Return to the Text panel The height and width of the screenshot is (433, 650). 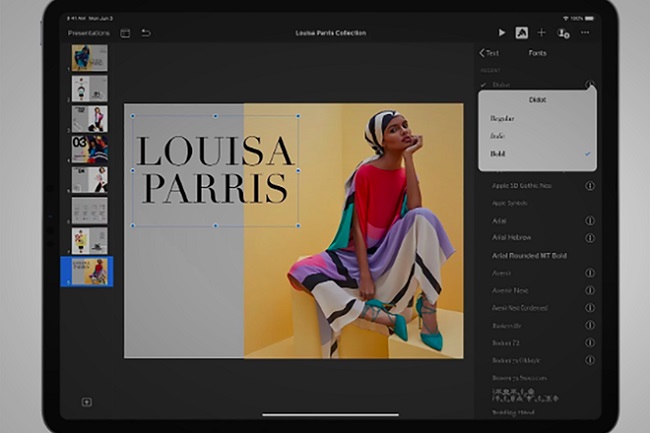tap(489, 53)
